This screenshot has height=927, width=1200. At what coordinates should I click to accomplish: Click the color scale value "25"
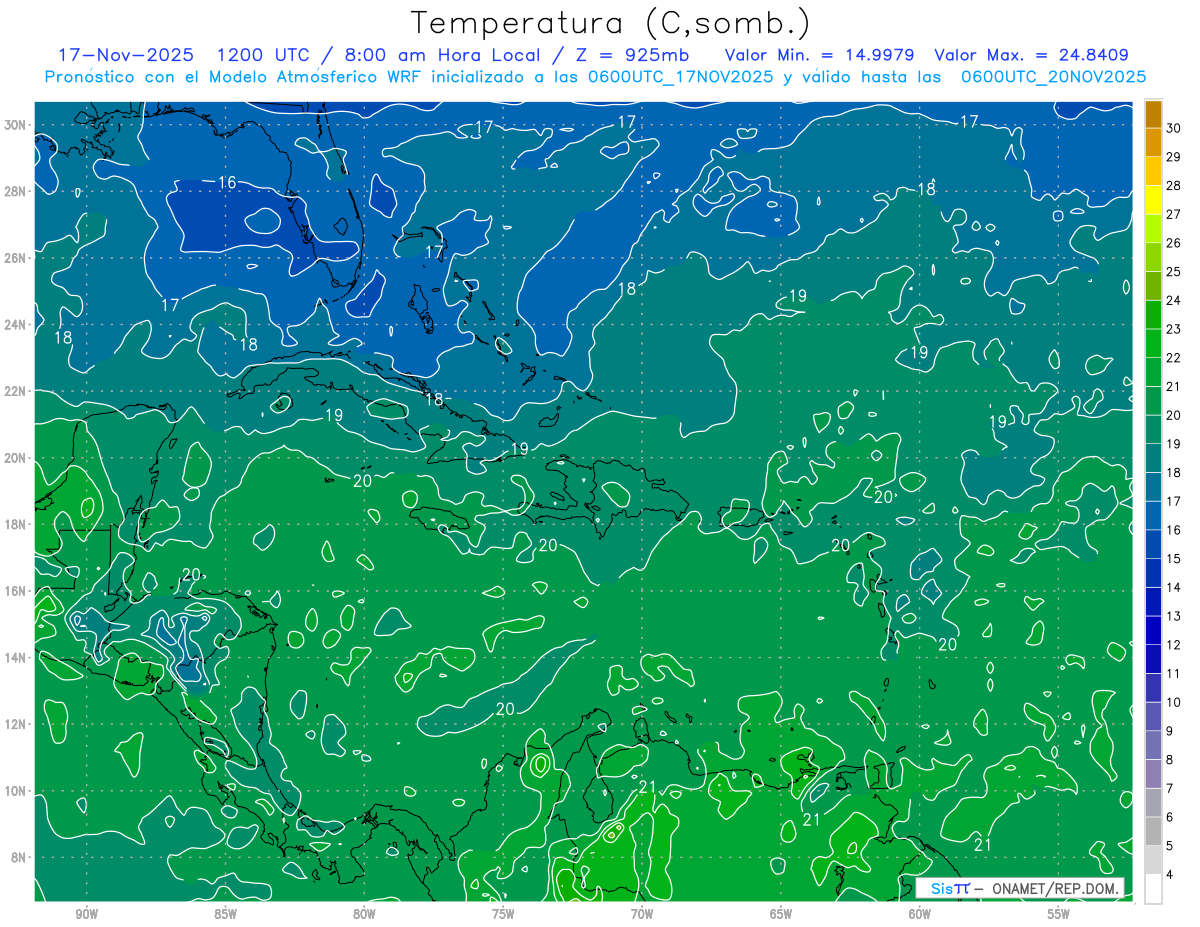[x=1173, y=272]
